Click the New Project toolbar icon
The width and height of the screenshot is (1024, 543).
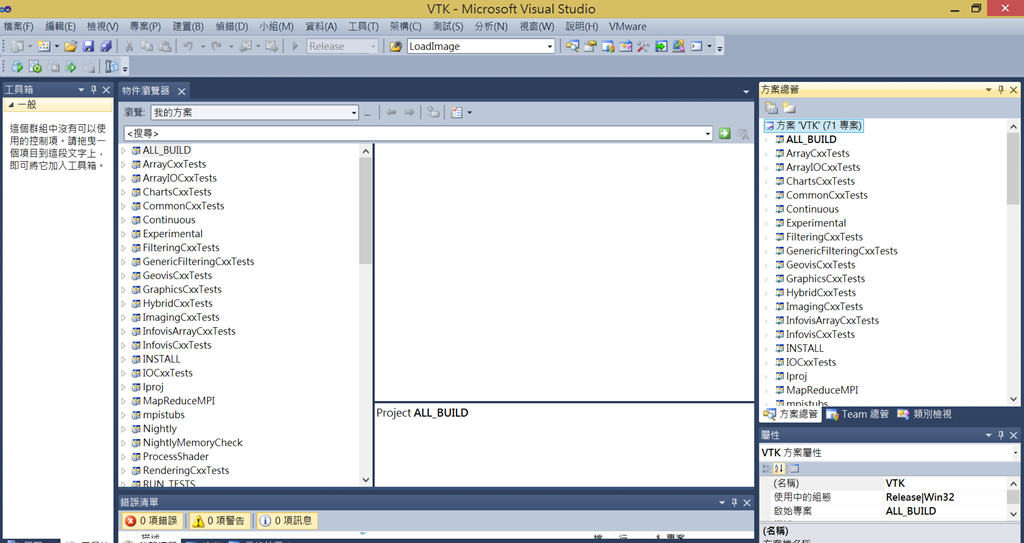coord(18,46)
